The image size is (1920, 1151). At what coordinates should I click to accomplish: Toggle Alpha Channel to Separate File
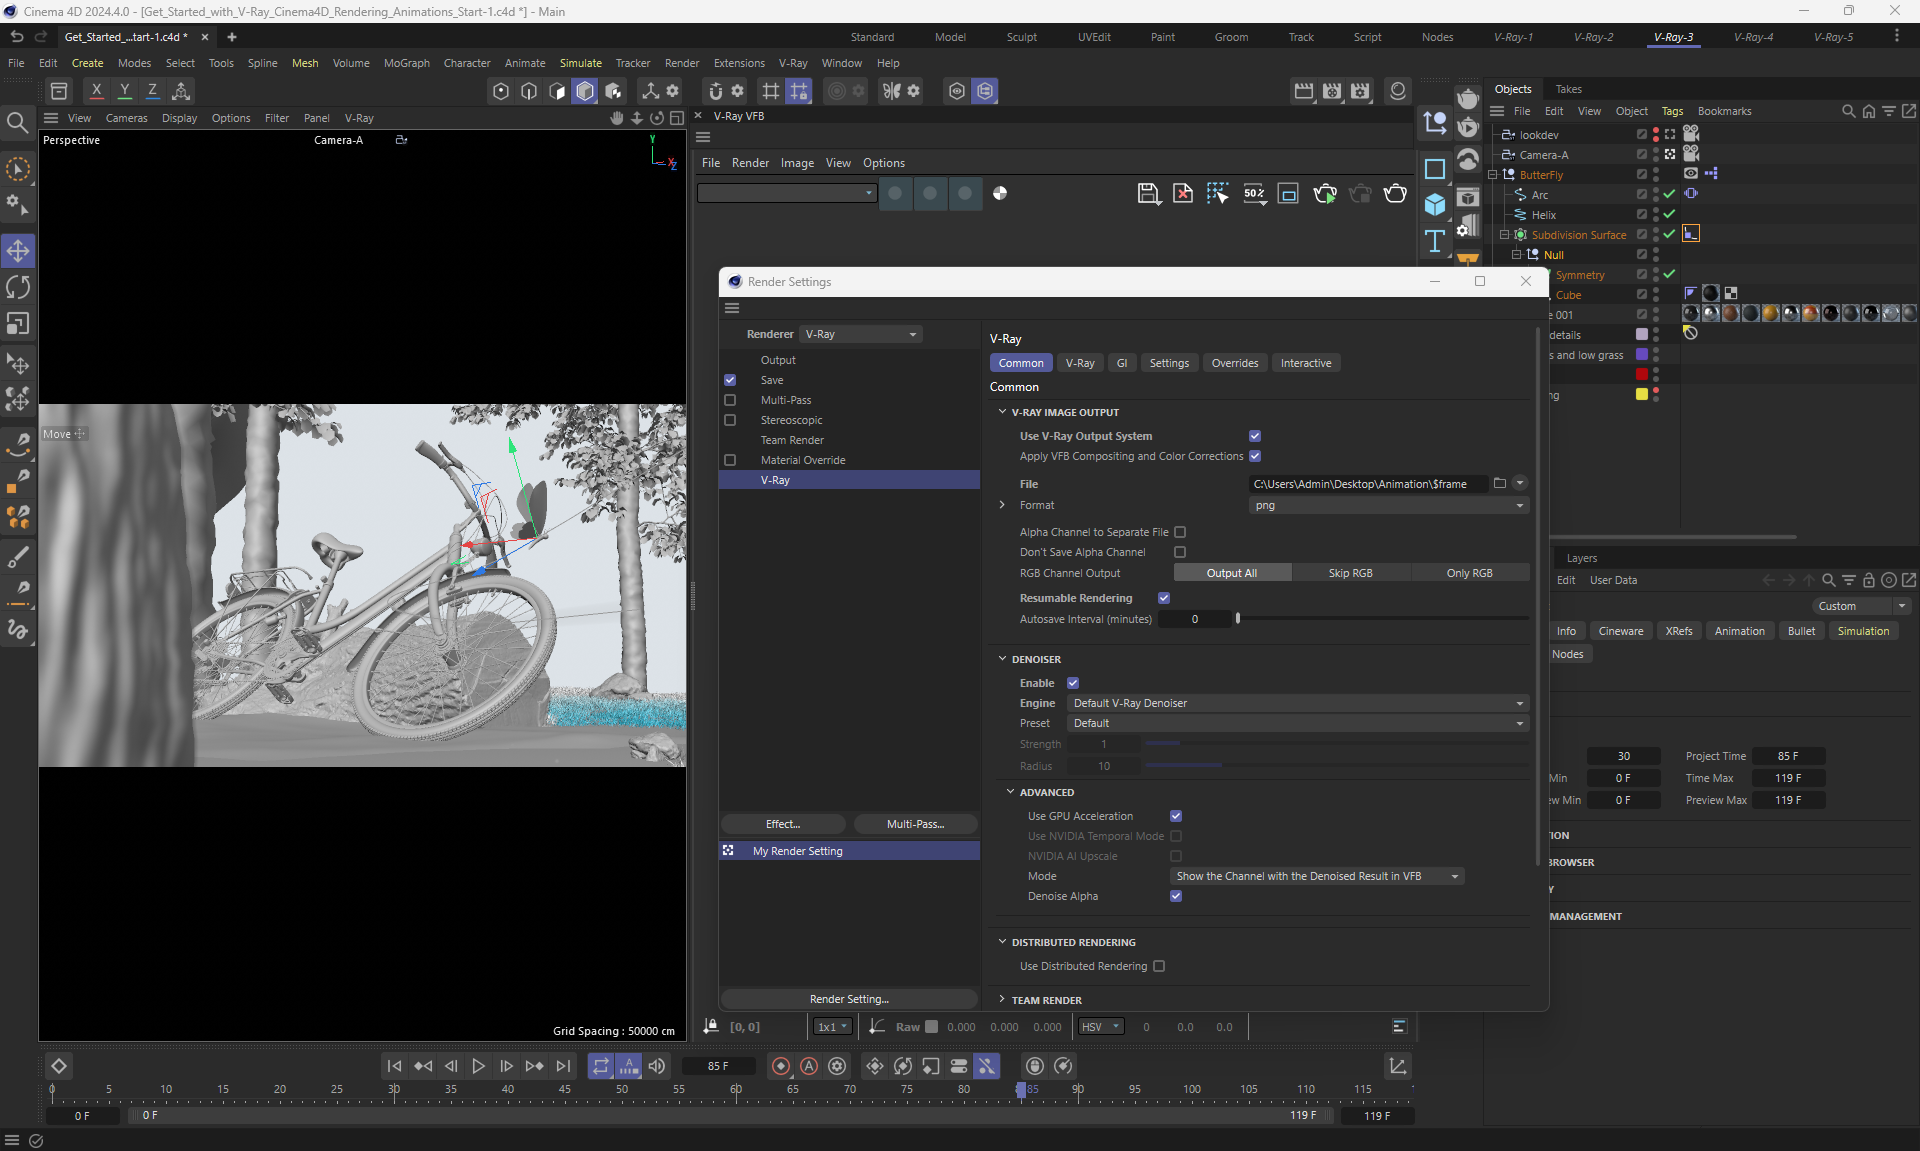click(1180, 532)
